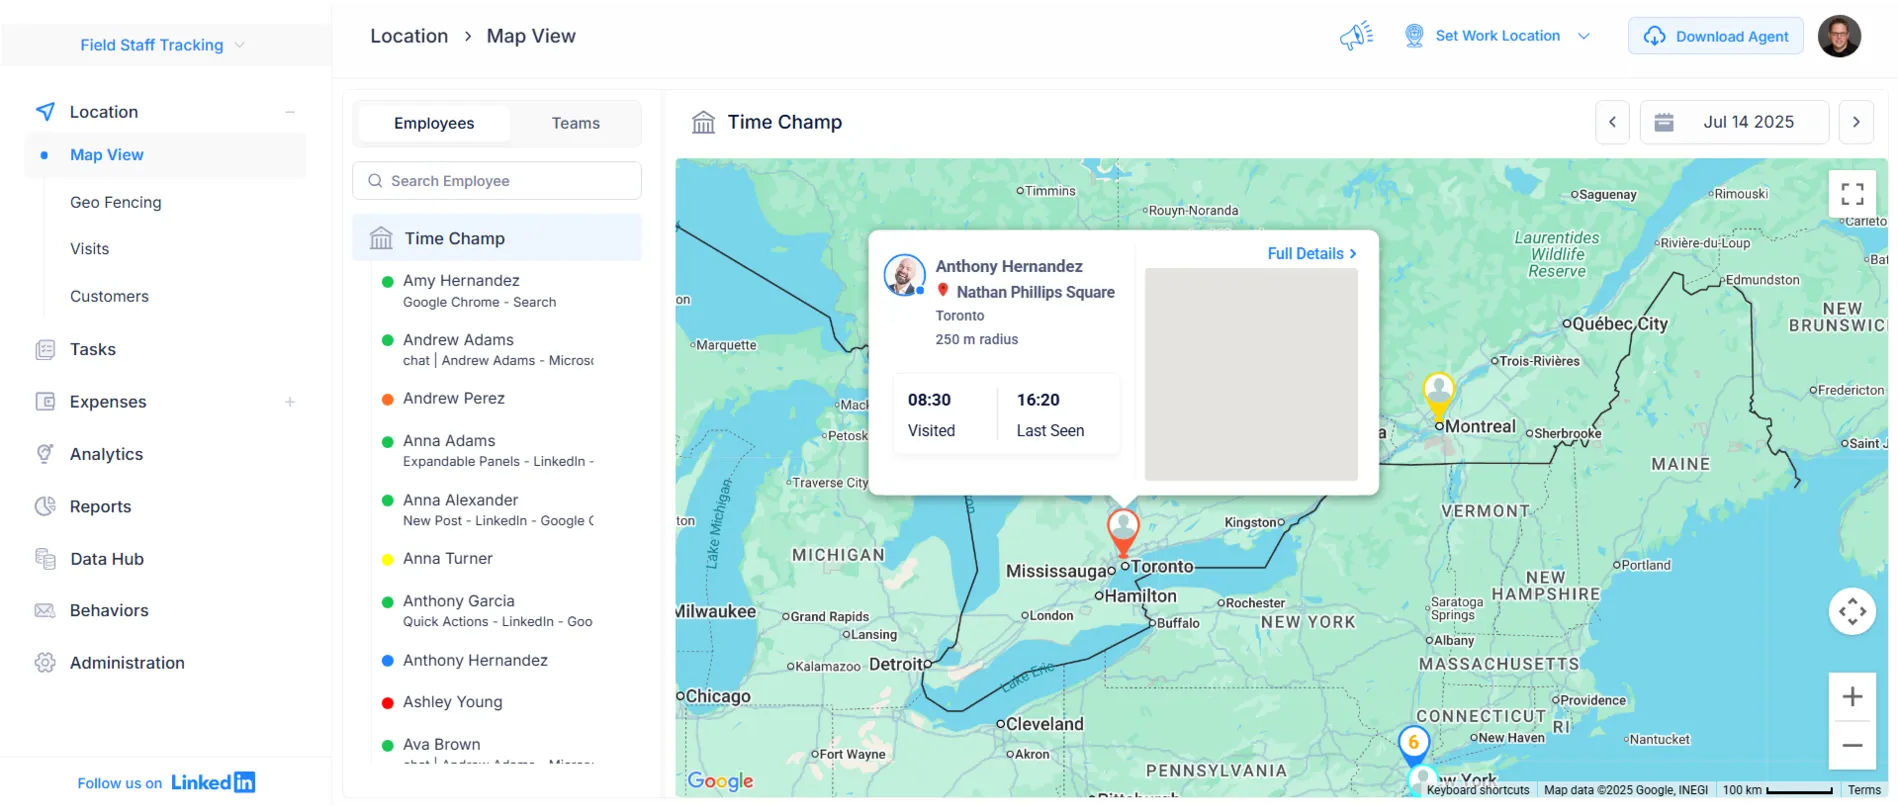Open the Reports menu
Viewport: 1898px width, 809px height.
(x=101, y=506)
